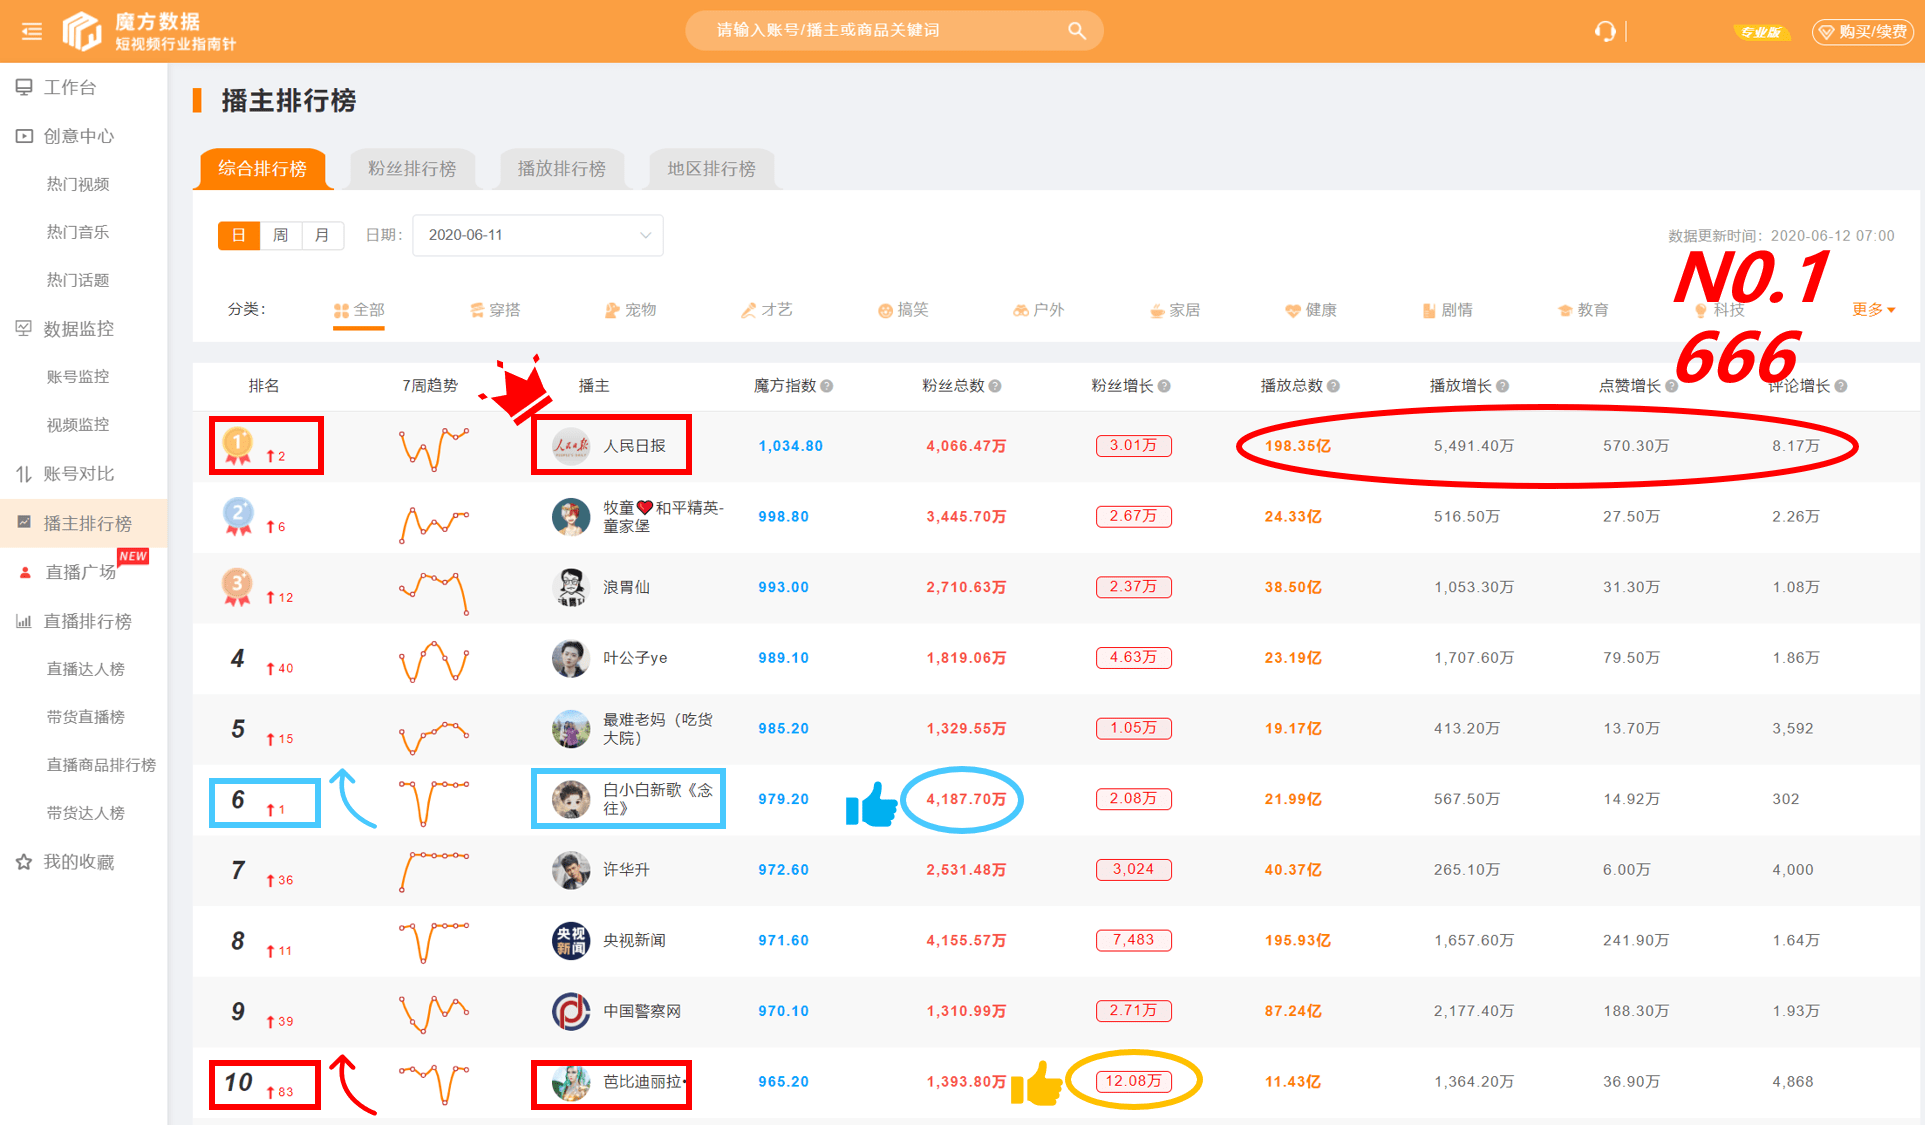This screenshot has width=1925, height=1125.
Task: Open 叶公子ye profile name
Action: tap(635, 658)
